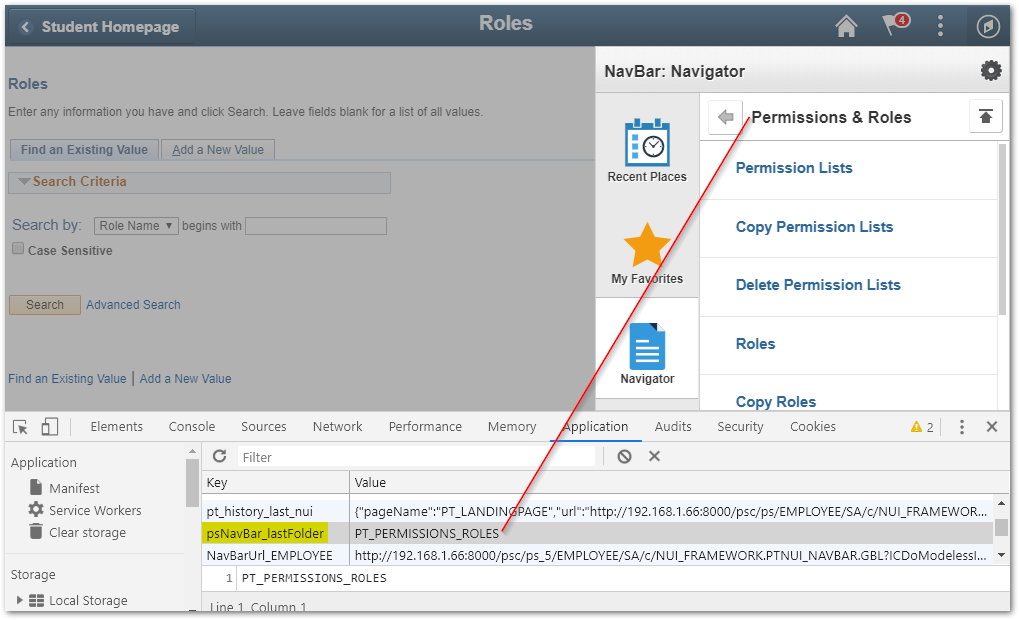
Task: Open the Home icon in the top banner
Action: coord(846,26)
